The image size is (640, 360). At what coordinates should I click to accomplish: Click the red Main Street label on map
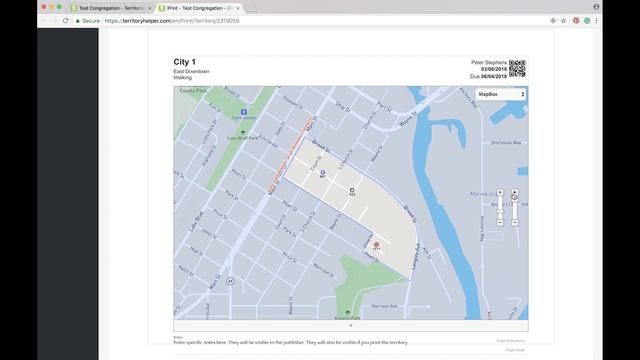tap(290, 156)
